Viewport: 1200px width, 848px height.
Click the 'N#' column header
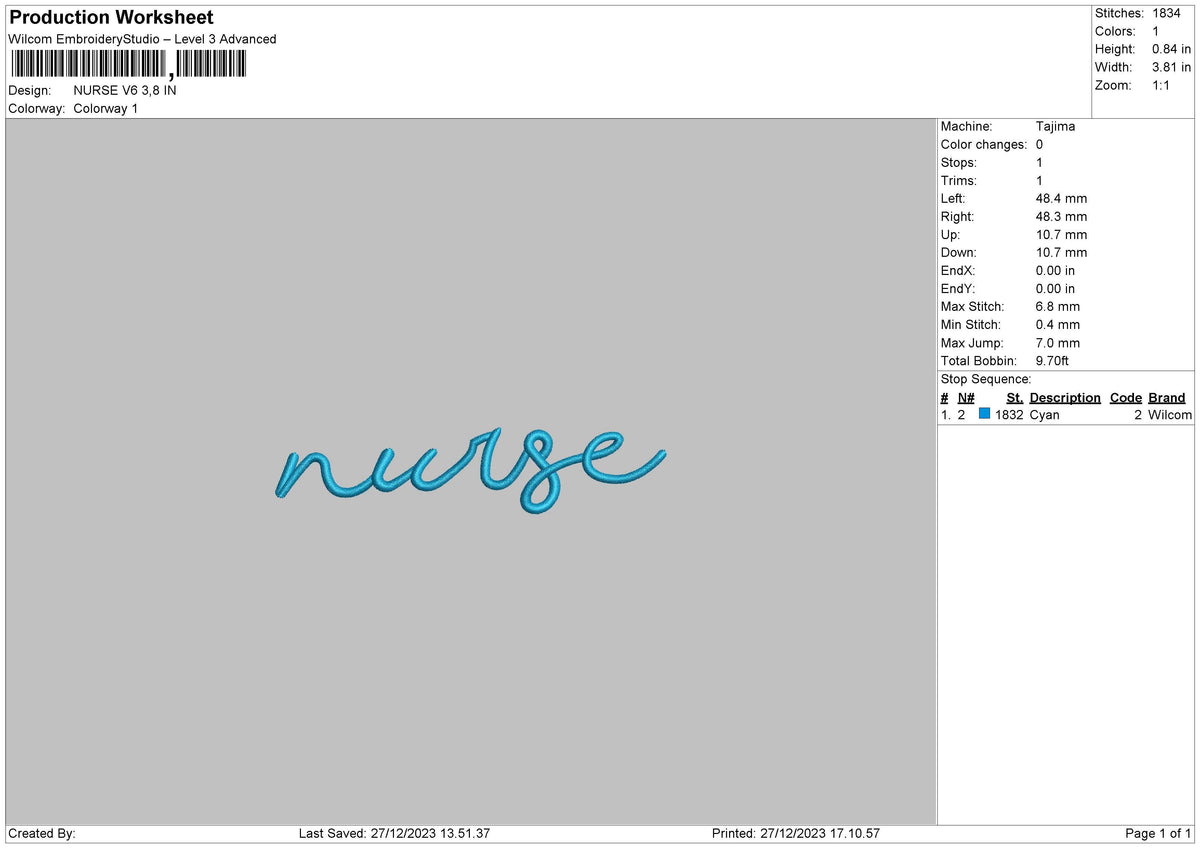(x=966, y=397)
